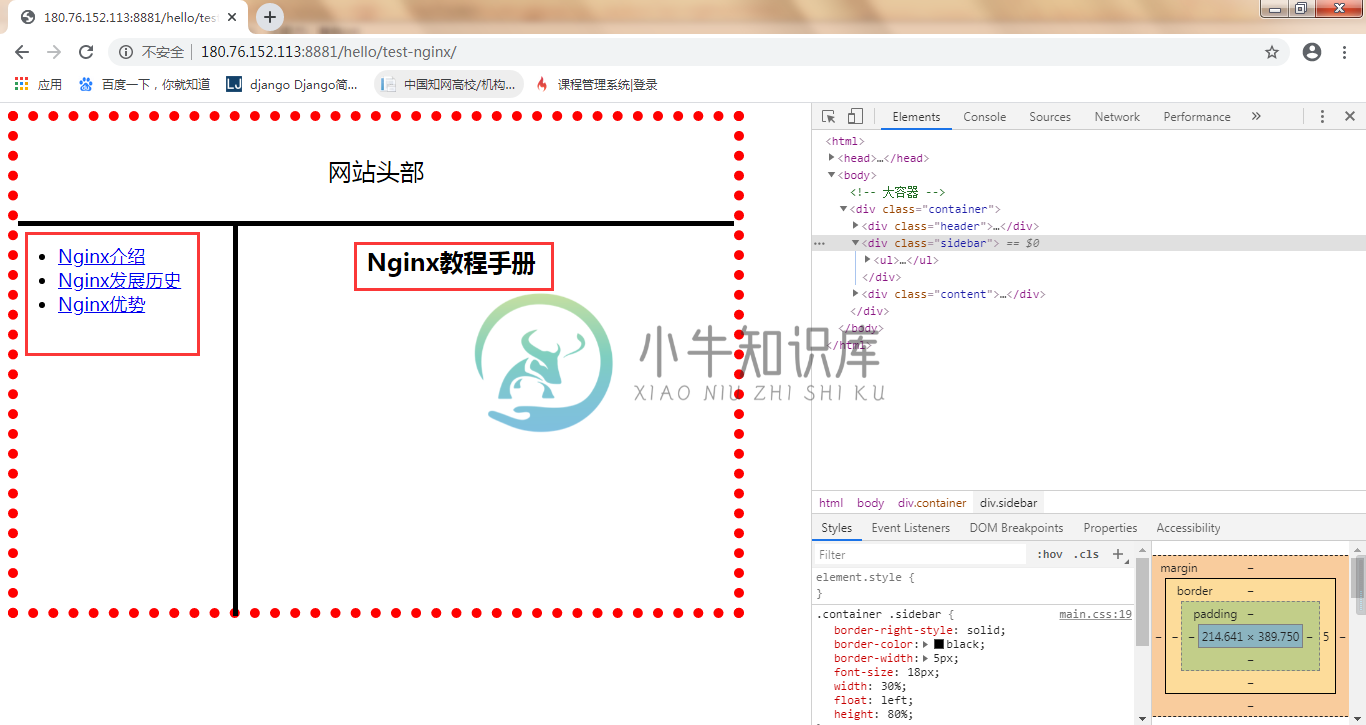Click the width: 30% declaration

[870, 687]
